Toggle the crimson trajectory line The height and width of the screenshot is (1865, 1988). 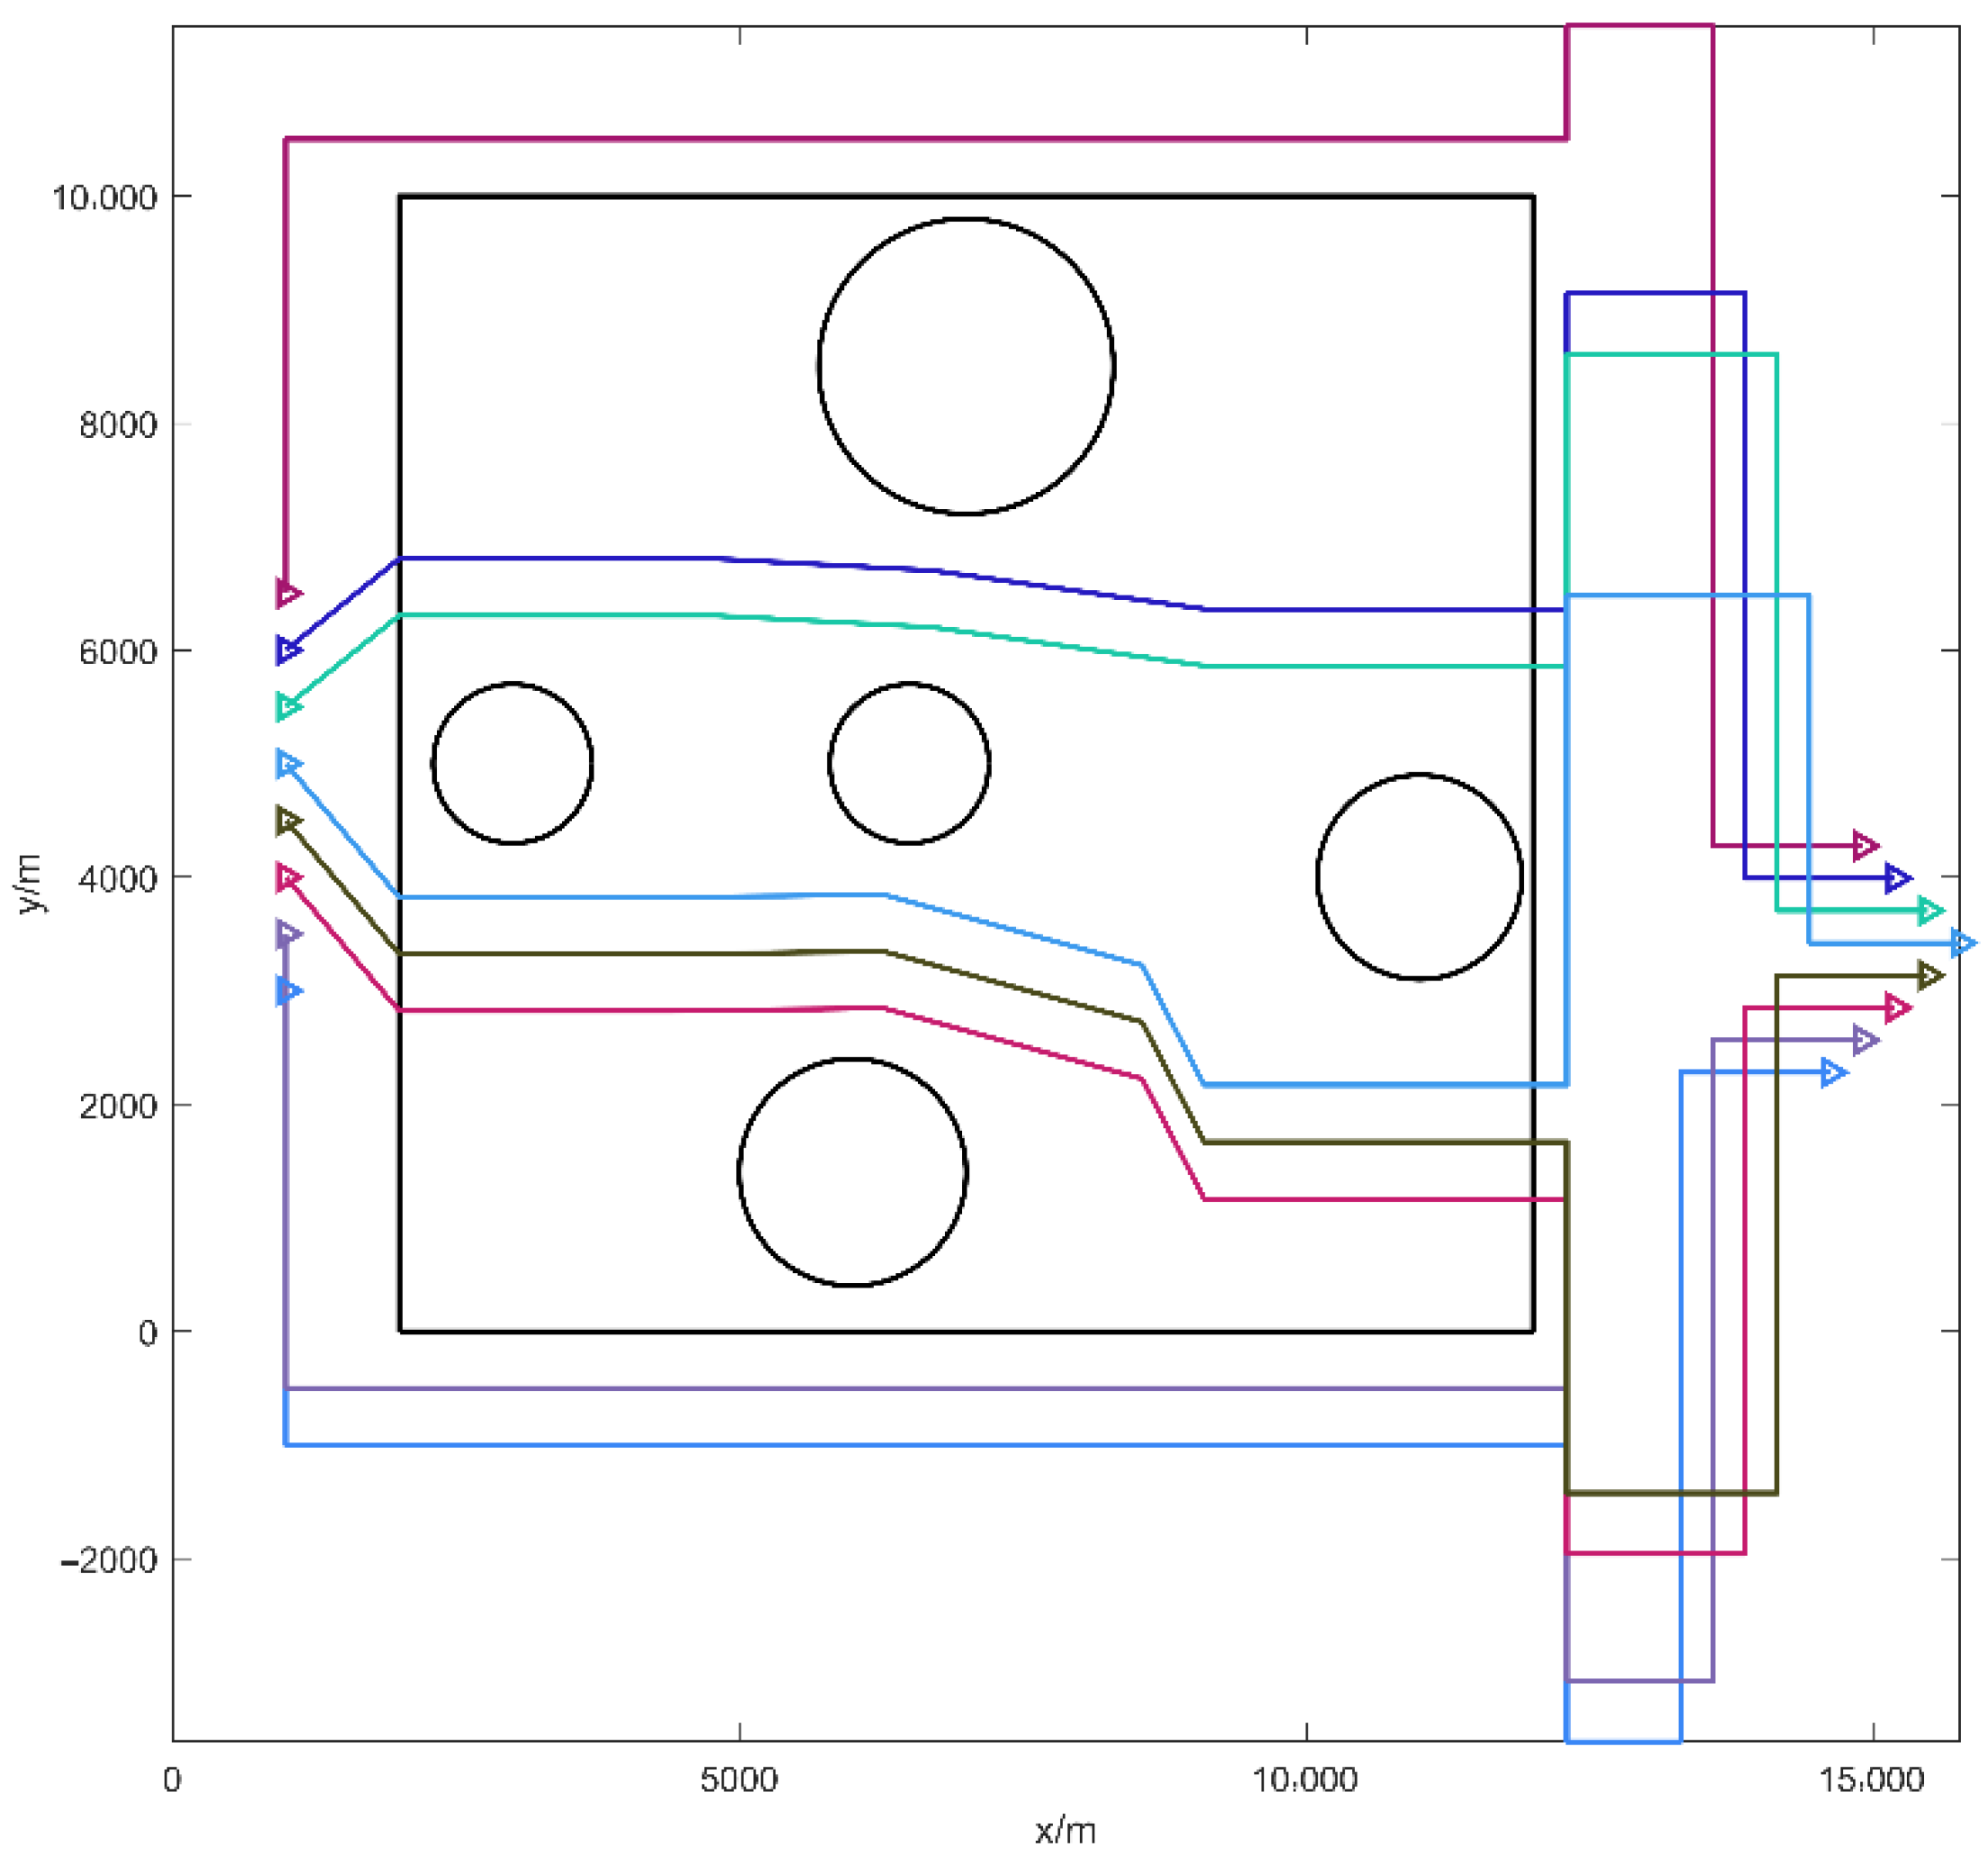[600, 1010]
